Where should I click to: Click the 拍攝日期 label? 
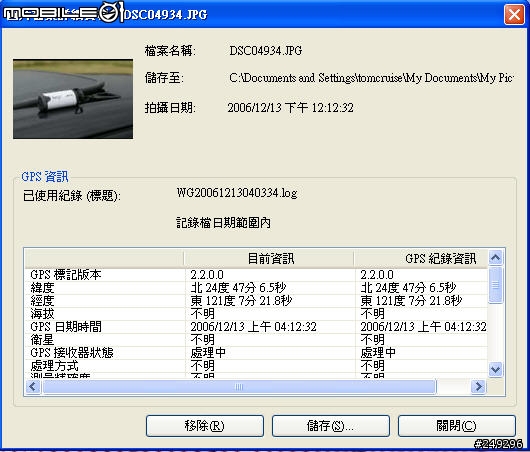[170, 108]
